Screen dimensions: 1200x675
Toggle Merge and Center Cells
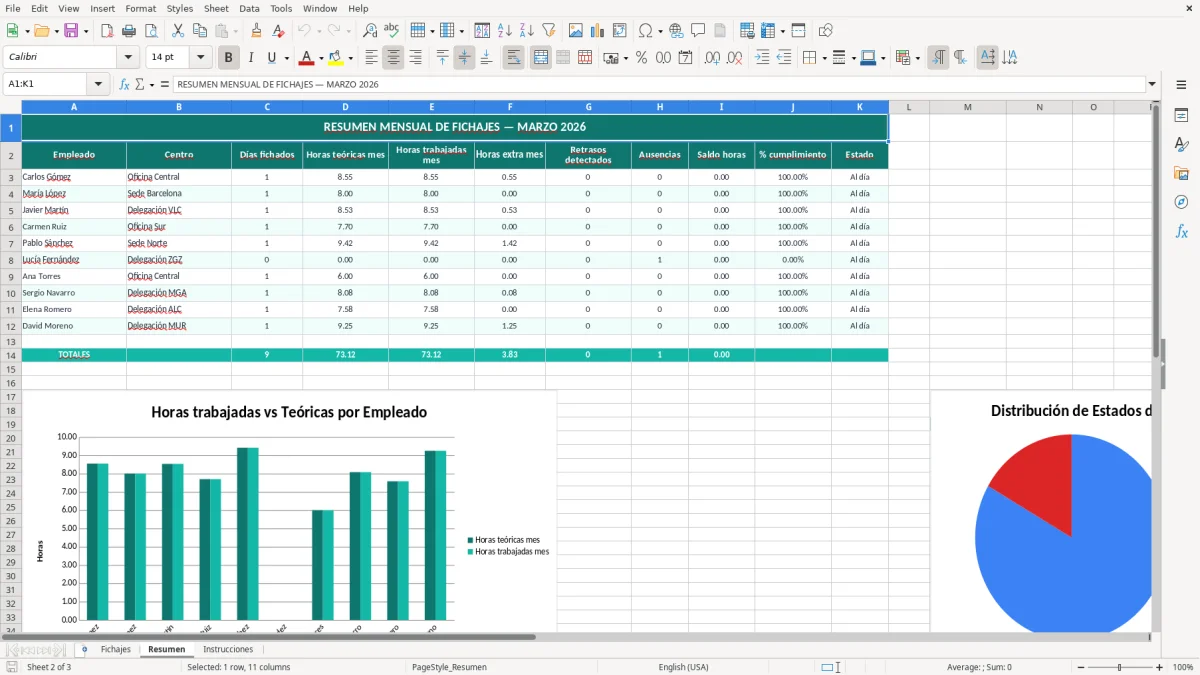point(540,58)
